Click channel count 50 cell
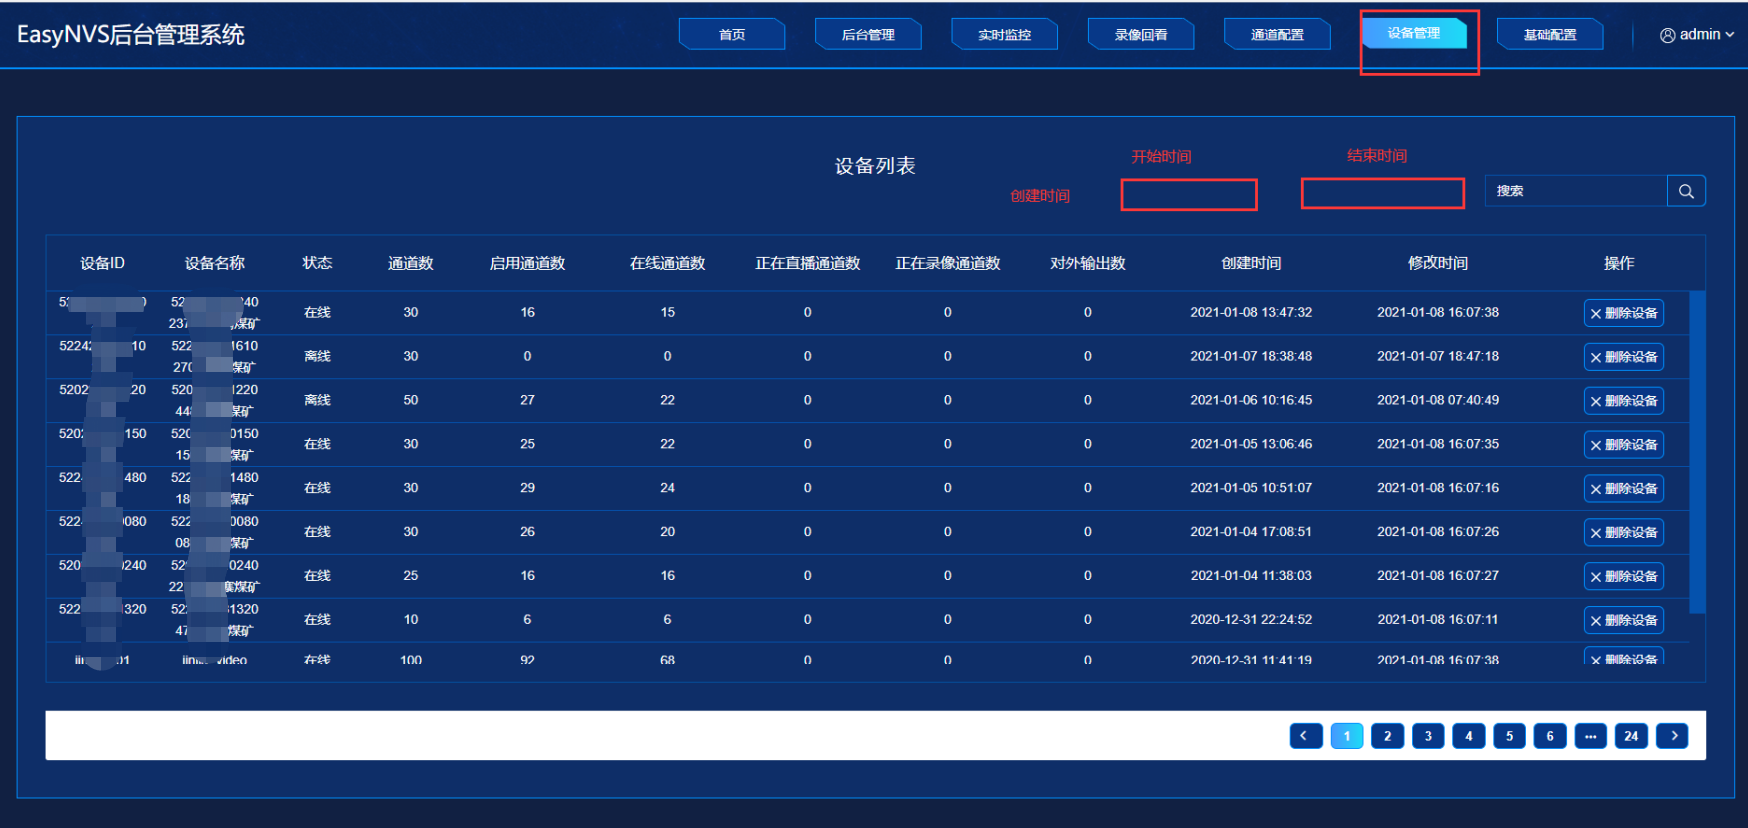Viewport: 1748px width, 828px height. [411, 400]
